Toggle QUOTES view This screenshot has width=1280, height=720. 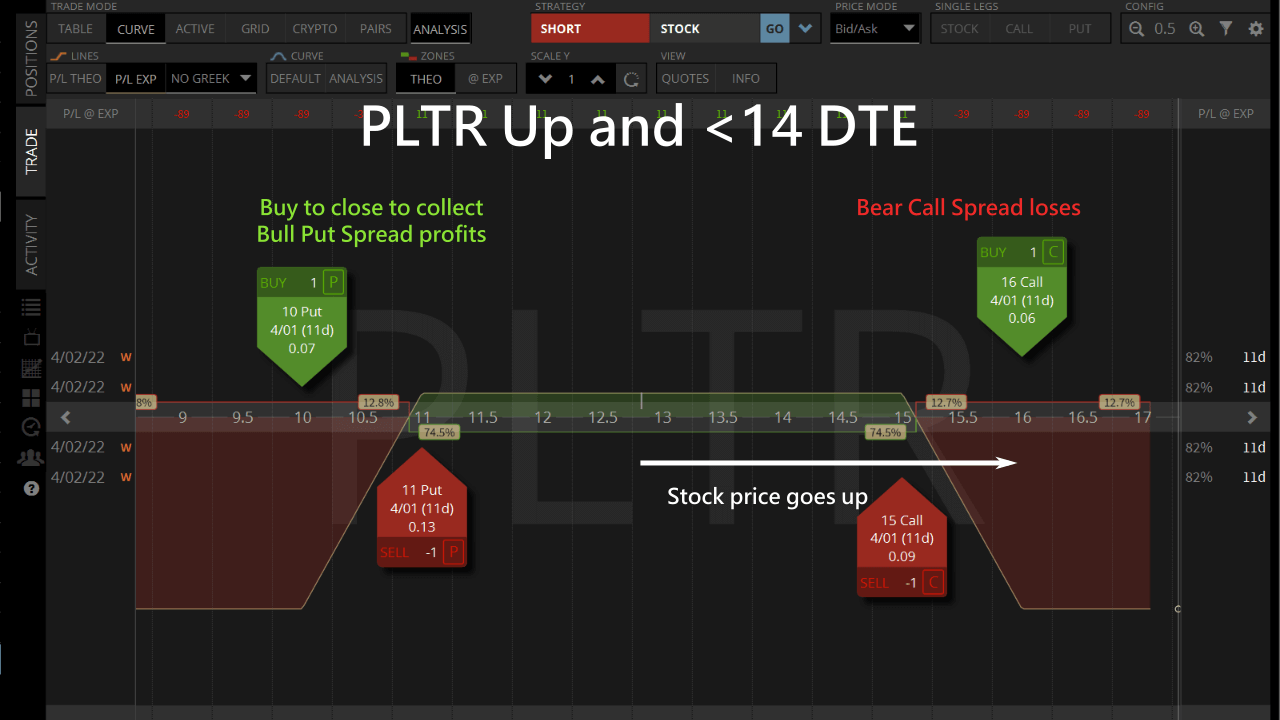point(686,78)
